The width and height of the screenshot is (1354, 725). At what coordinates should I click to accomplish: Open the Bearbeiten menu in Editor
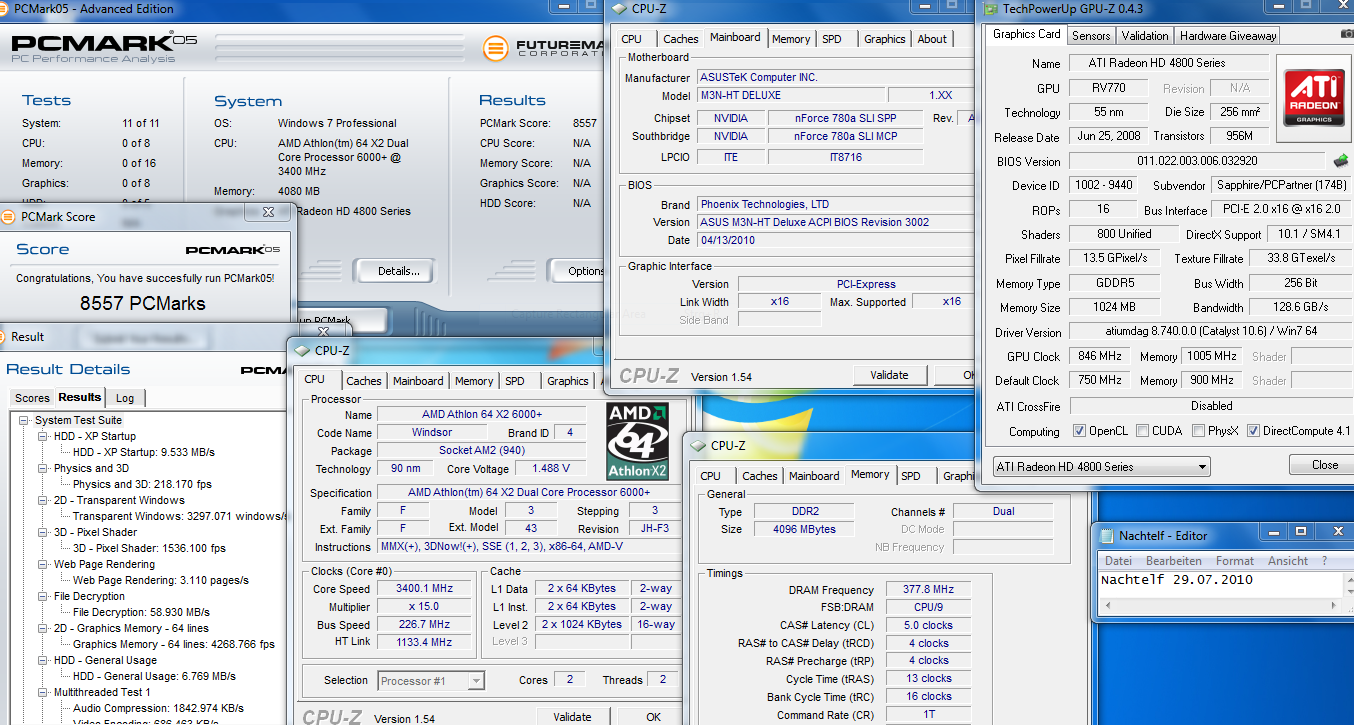[1174, 561]
